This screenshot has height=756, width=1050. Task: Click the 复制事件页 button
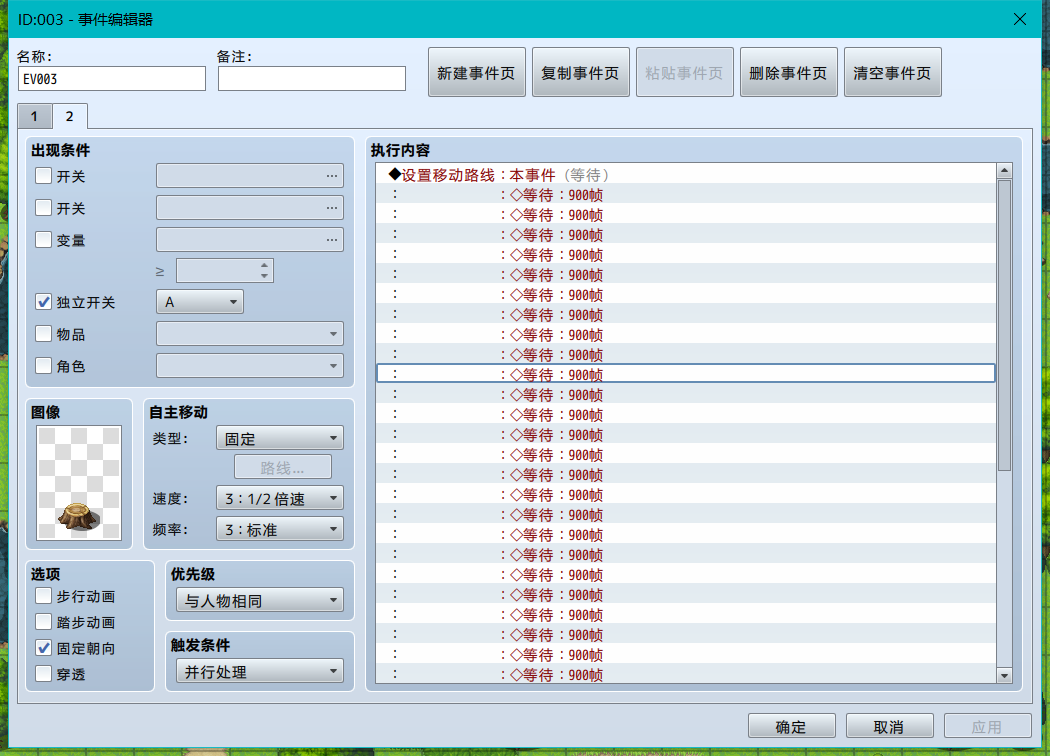pyautogui.click(x=581, y=72)
